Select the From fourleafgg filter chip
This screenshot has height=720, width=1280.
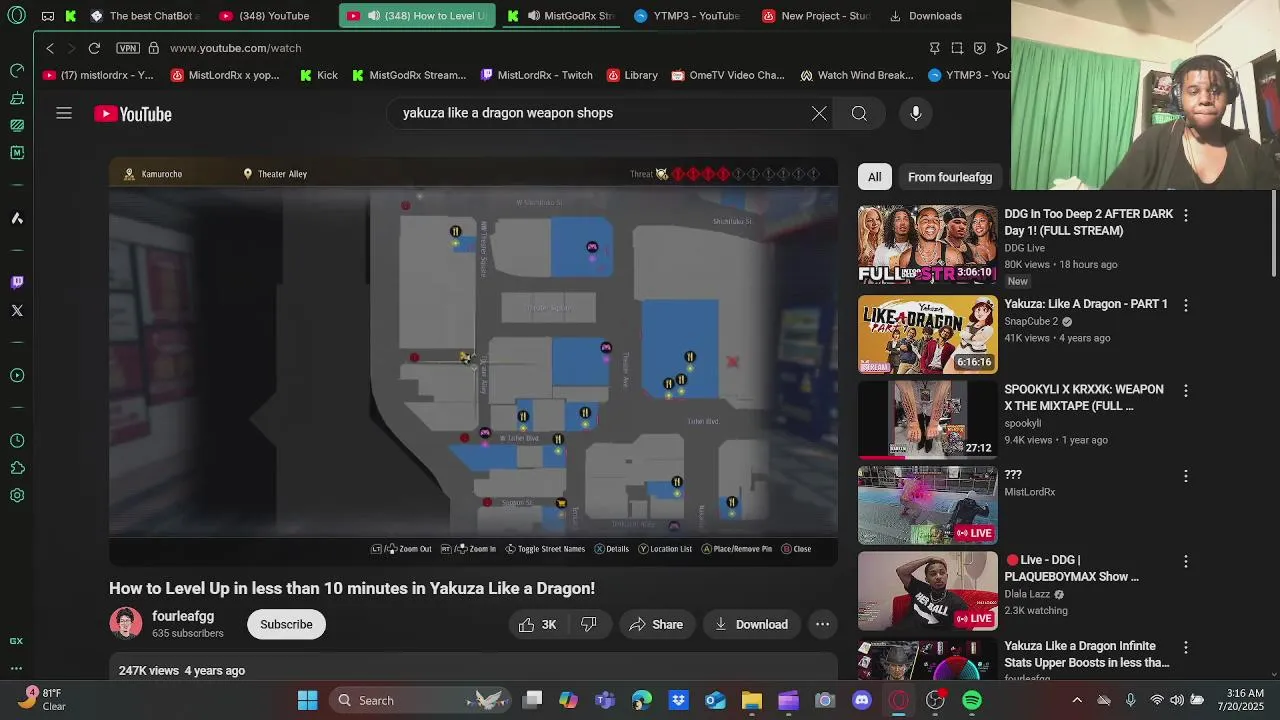950,177
